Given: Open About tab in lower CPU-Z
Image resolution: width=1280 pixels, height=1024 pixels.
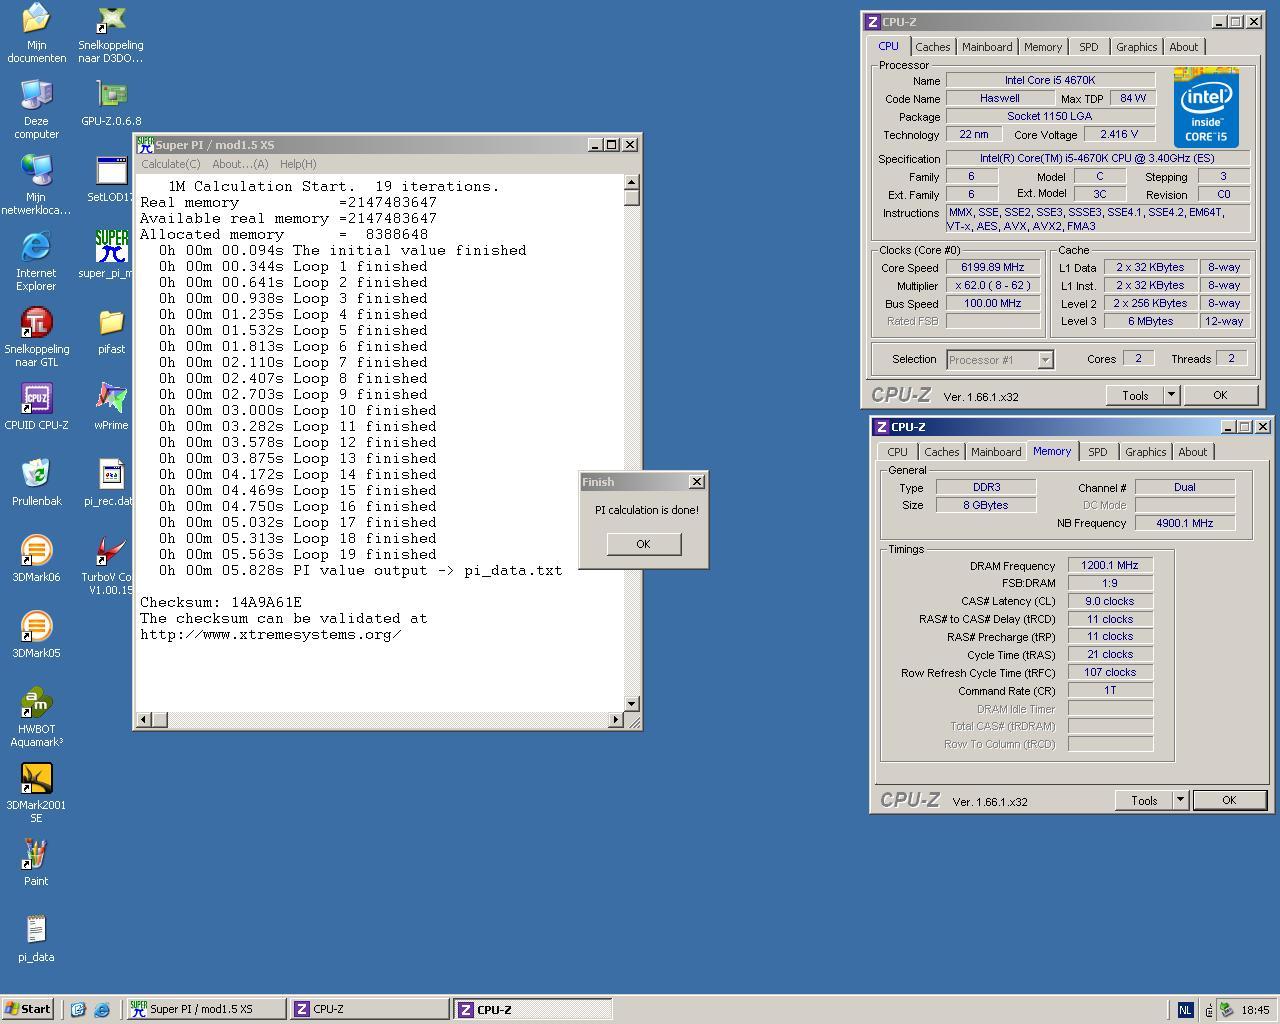Looking at the screenshot, I should [x=1193, y=452].
